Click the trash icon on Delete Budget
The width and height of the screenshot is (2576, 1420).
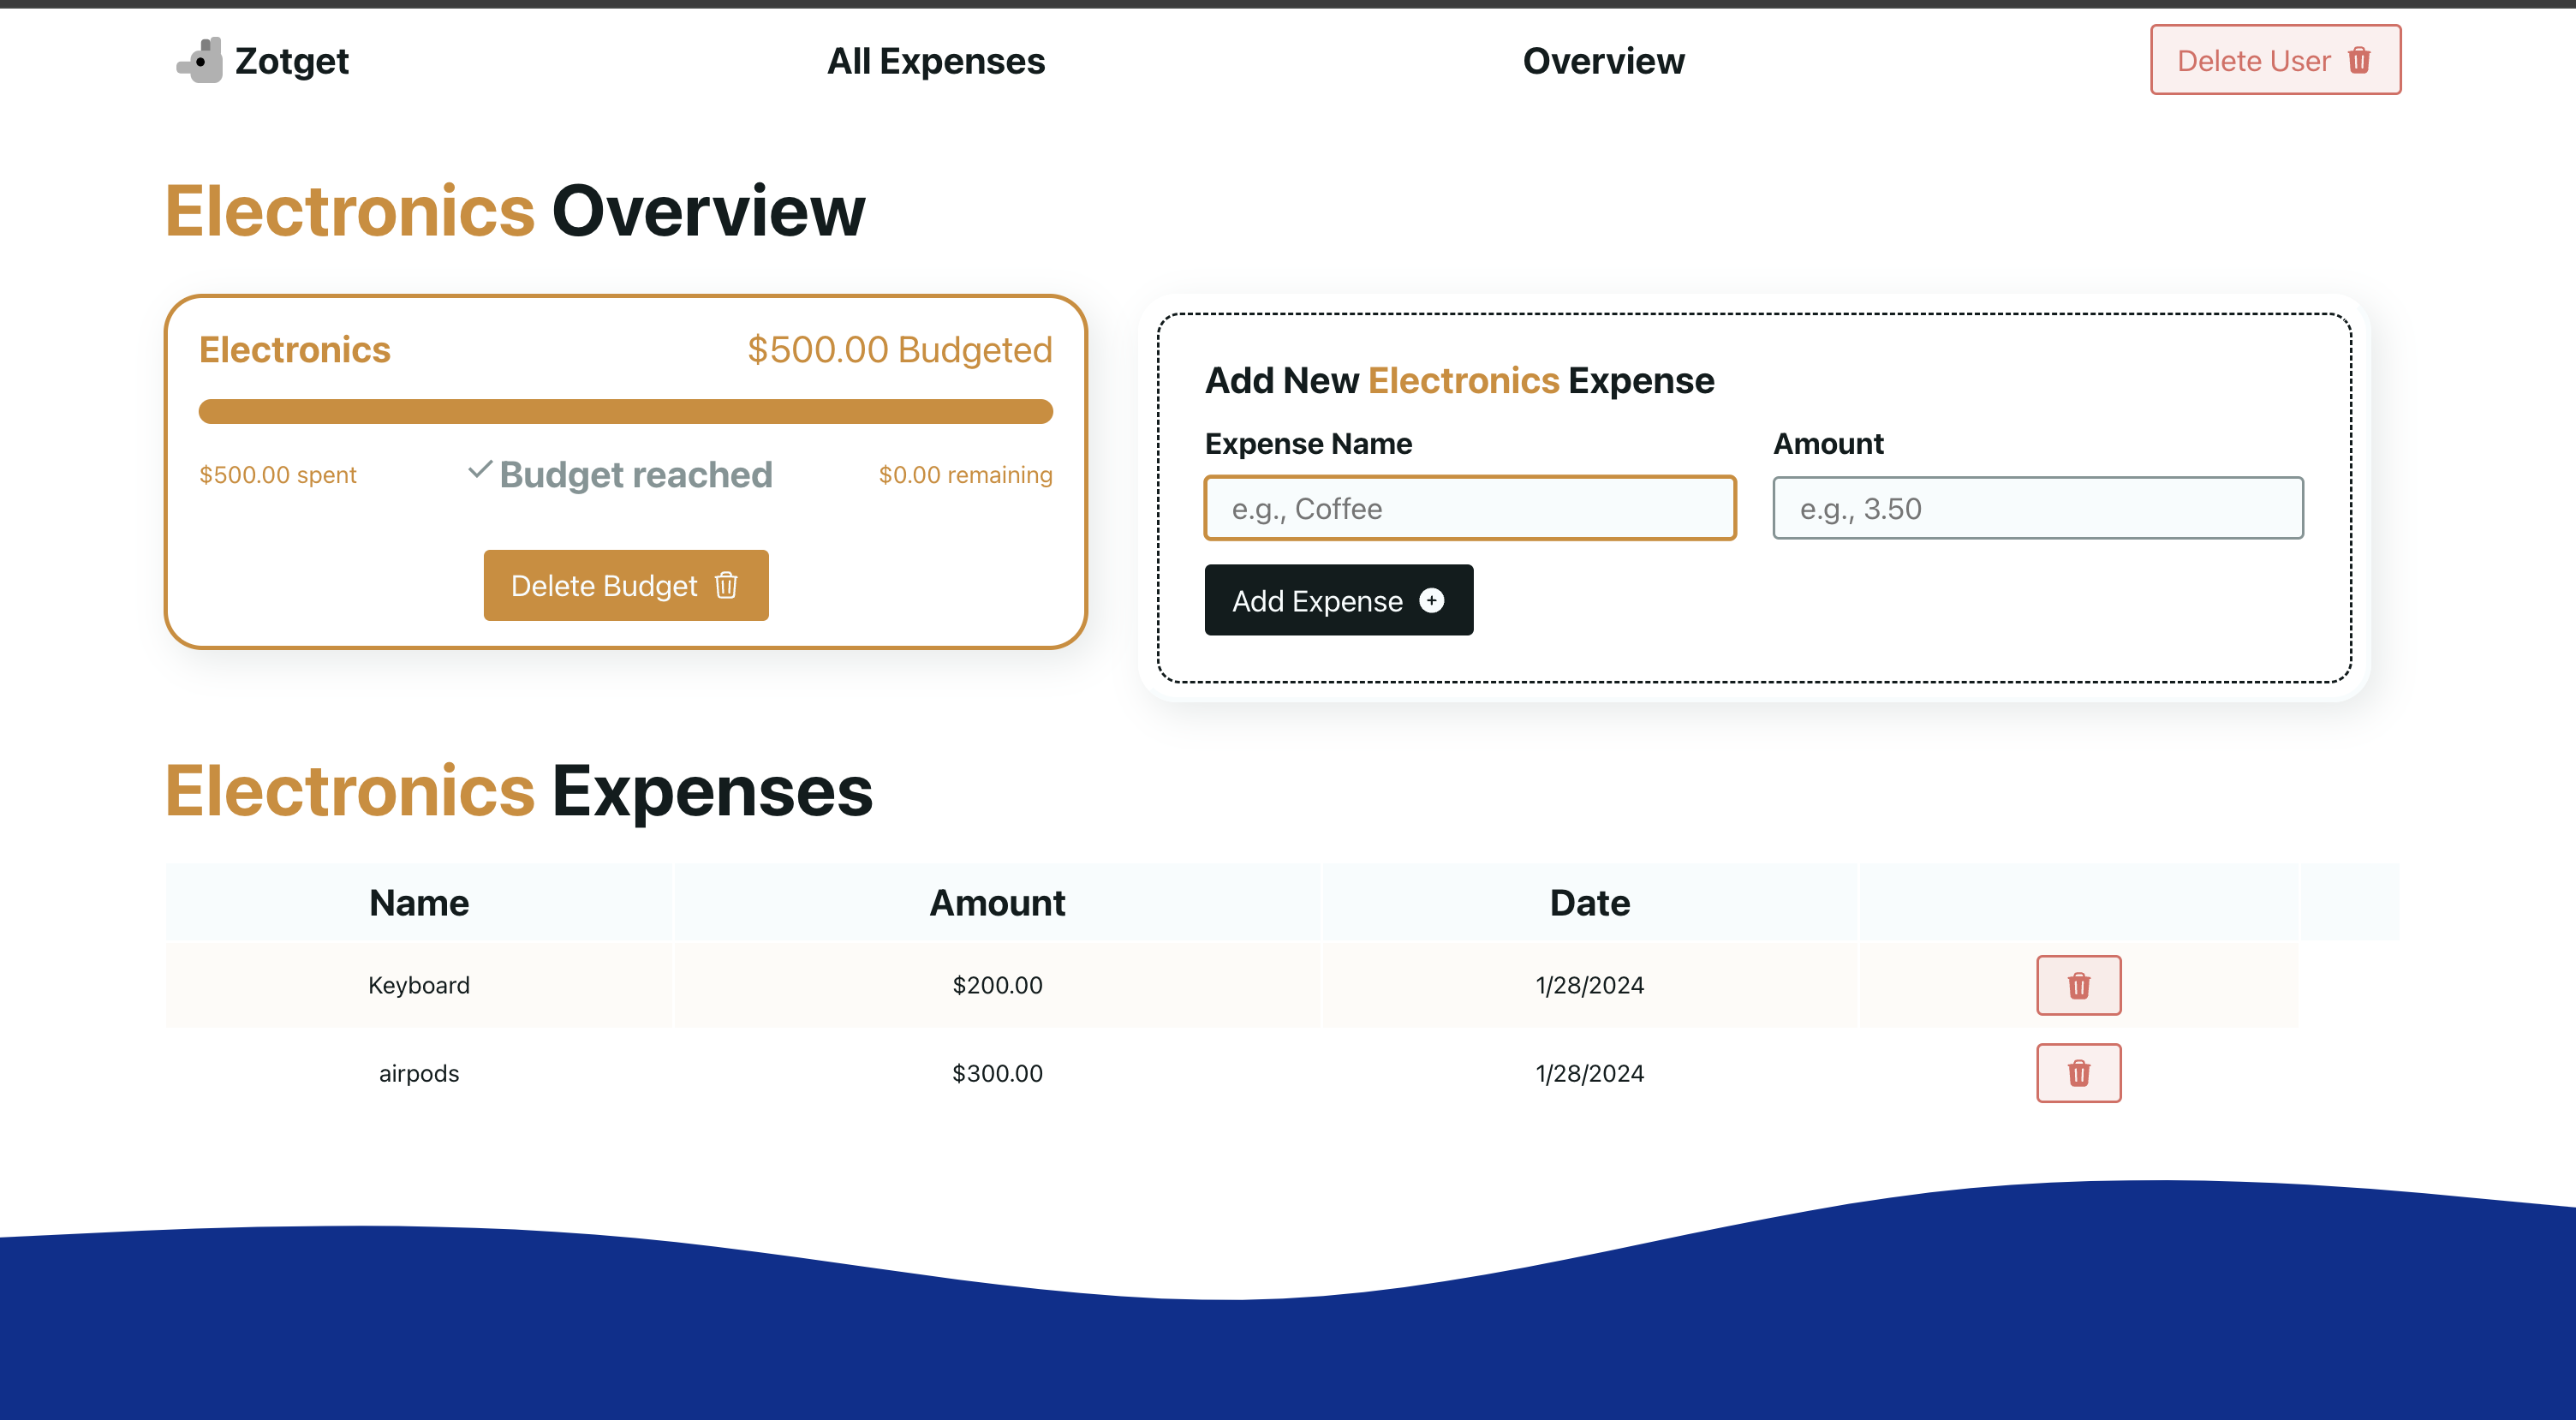click(726, 585)
